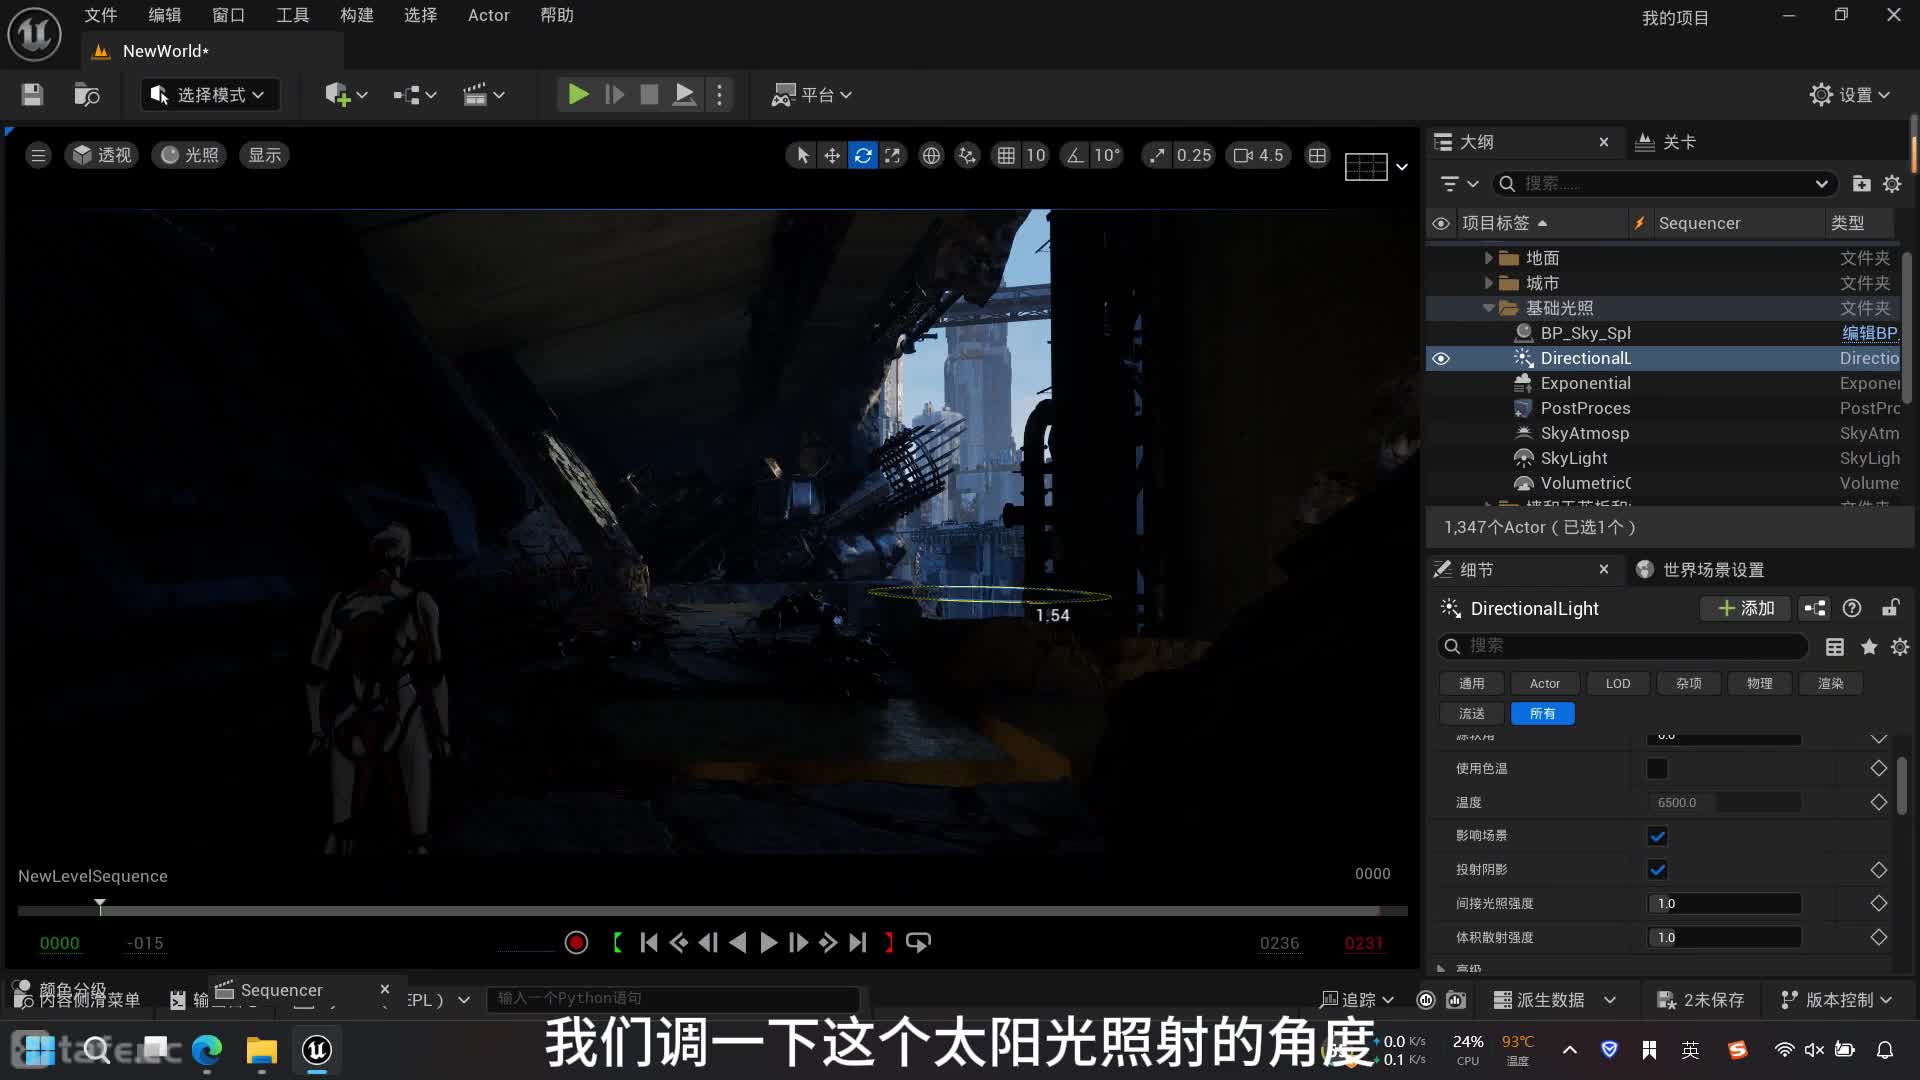The height and width of the screenshot is (1080, 1920).
Task: Click the 间接光照强度 value slider
Action: [1724, 903]
